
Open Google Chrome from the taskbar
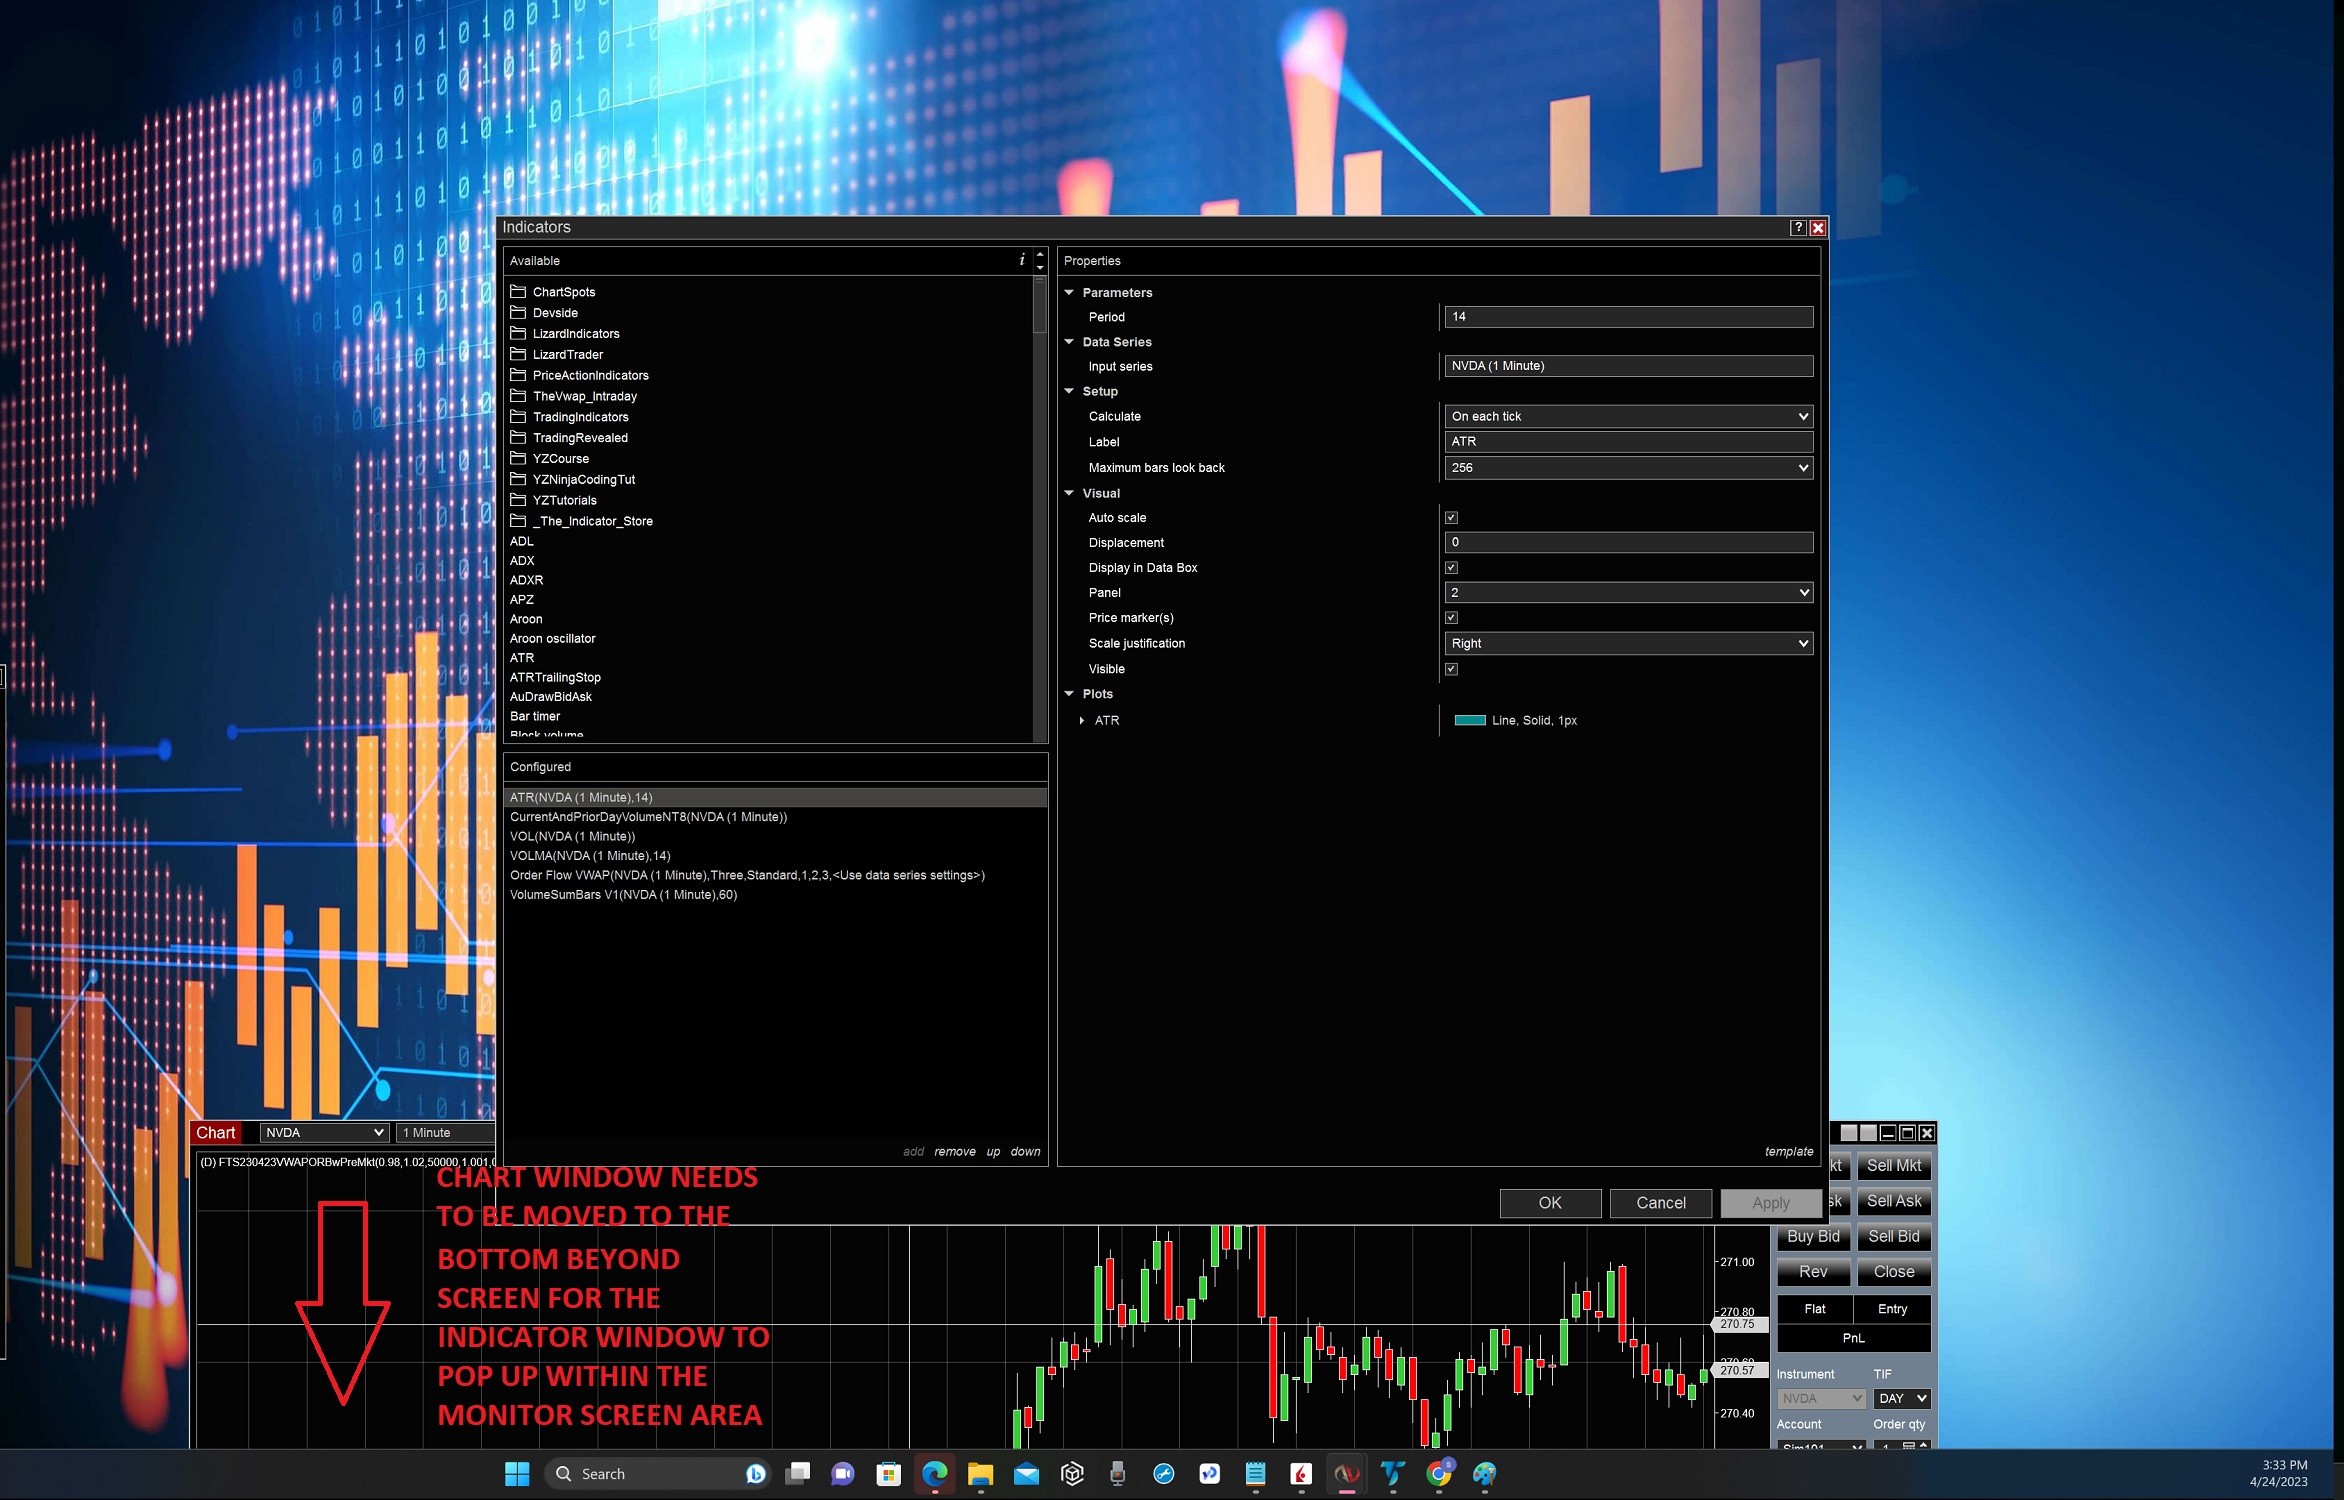point(1439,1473)
